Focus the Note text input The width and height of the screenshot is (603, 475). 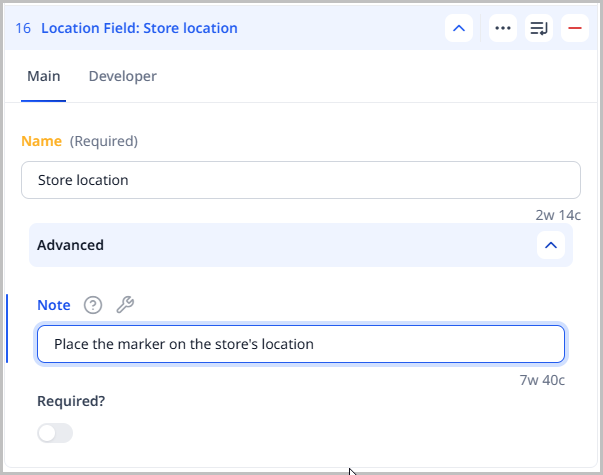click(301, 344)
